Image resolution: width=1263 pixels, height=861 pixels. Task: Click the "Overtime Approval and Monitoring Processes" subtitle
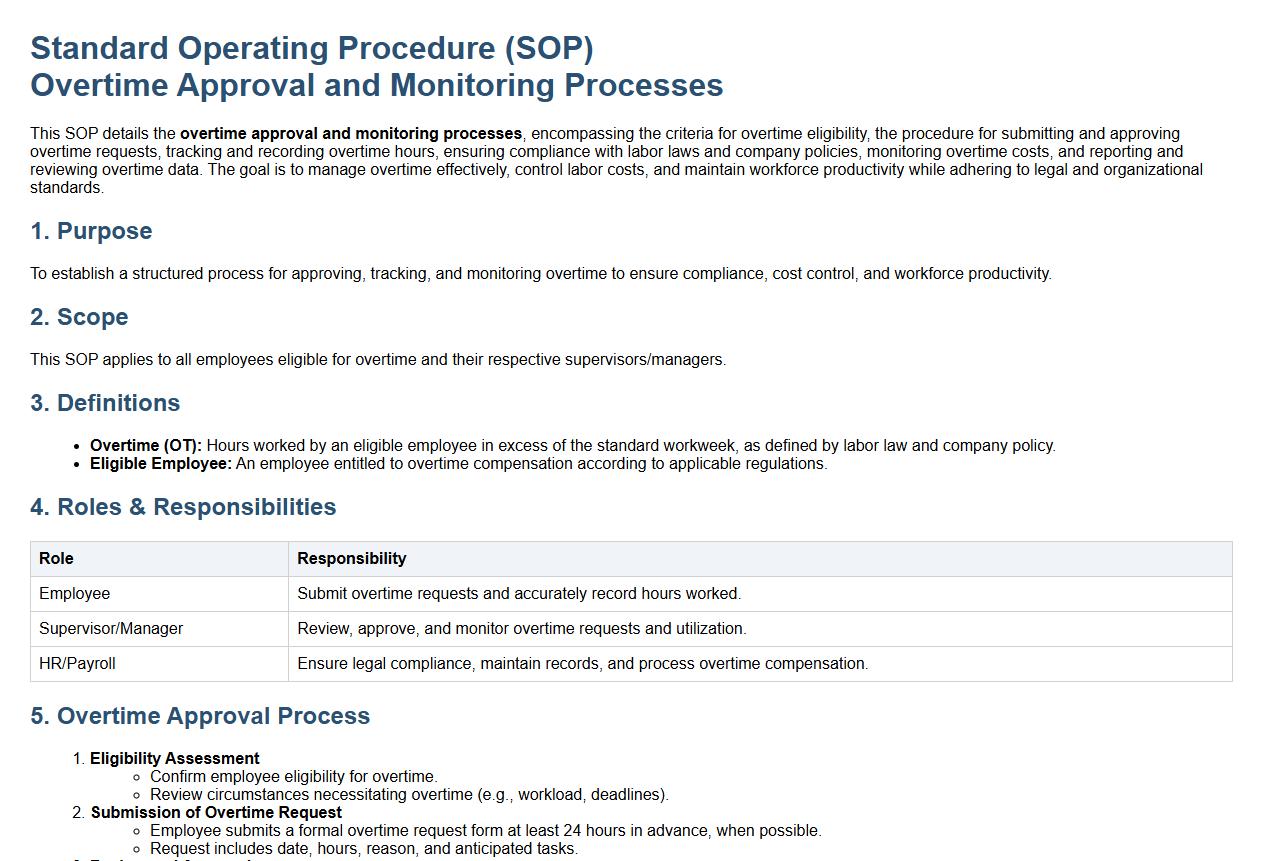click(x=376, y=85)
